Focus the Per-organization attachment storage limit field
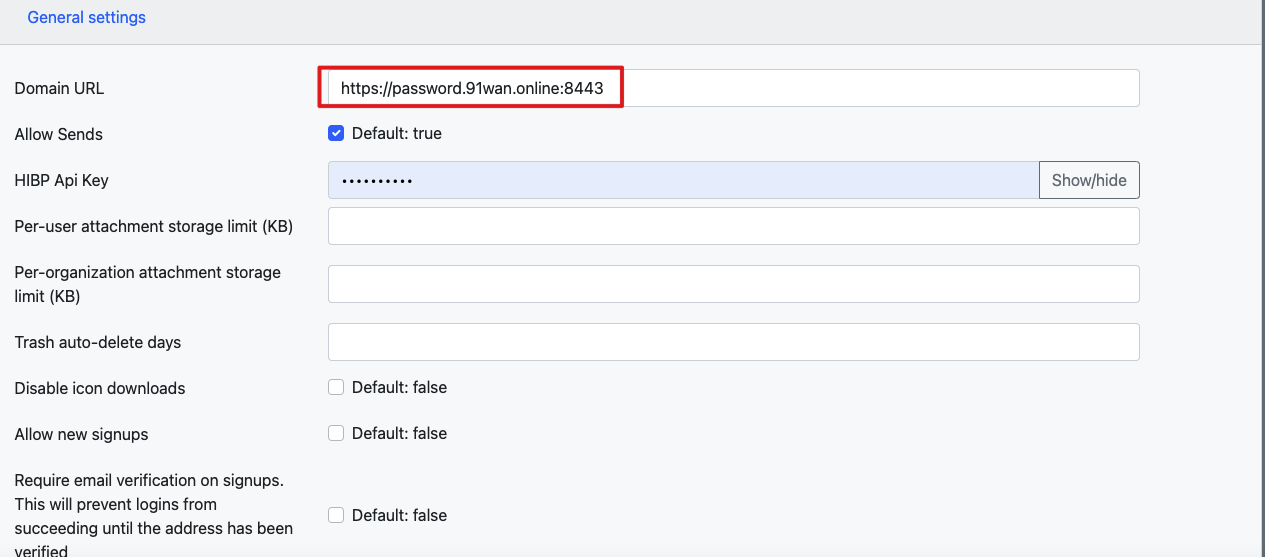Viewport: 1265px width, 557px height. [x=733, y=284]
